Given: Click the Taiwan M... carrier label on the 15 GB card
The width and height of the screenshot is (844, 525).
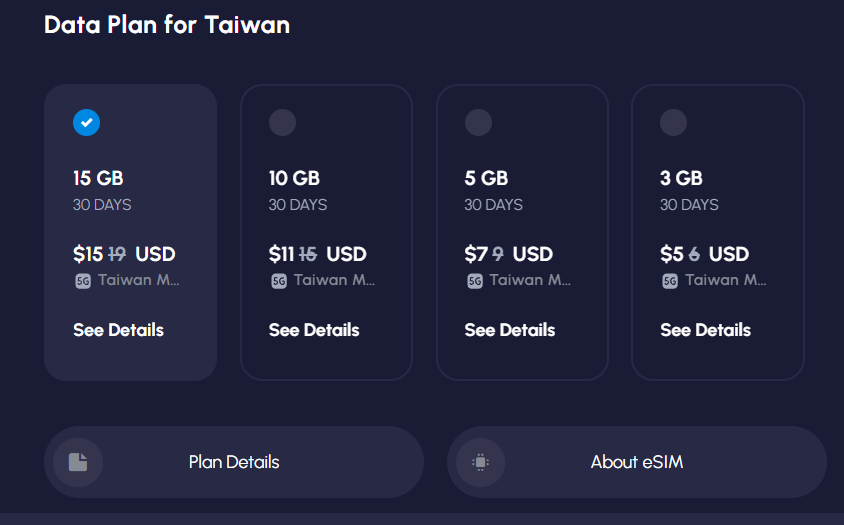Looking at the screenshot, I should pyautogui.click(x=139, y=280).
